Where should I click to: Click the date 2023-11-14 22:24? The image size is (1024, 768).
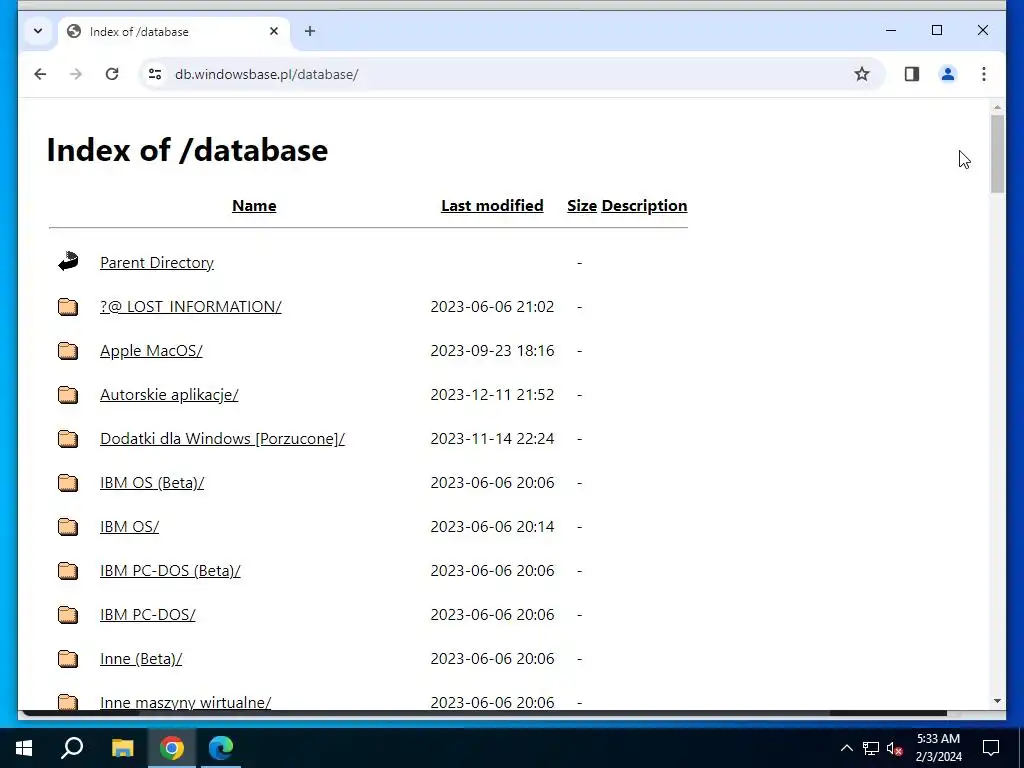pyautogui.click(x=492, y=439)
